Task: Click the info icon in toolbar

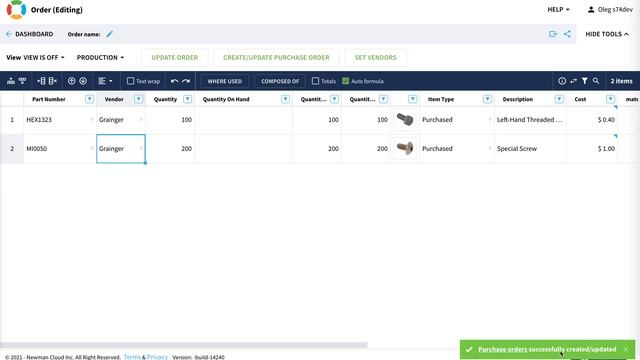Action: click(x=562, y=81)
